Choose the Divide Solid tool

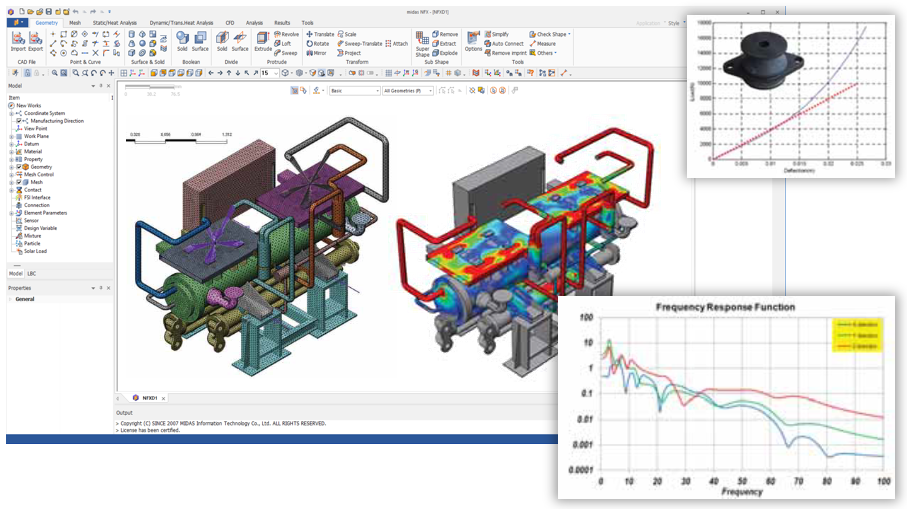pyautogui.click(x=222, y=41)
